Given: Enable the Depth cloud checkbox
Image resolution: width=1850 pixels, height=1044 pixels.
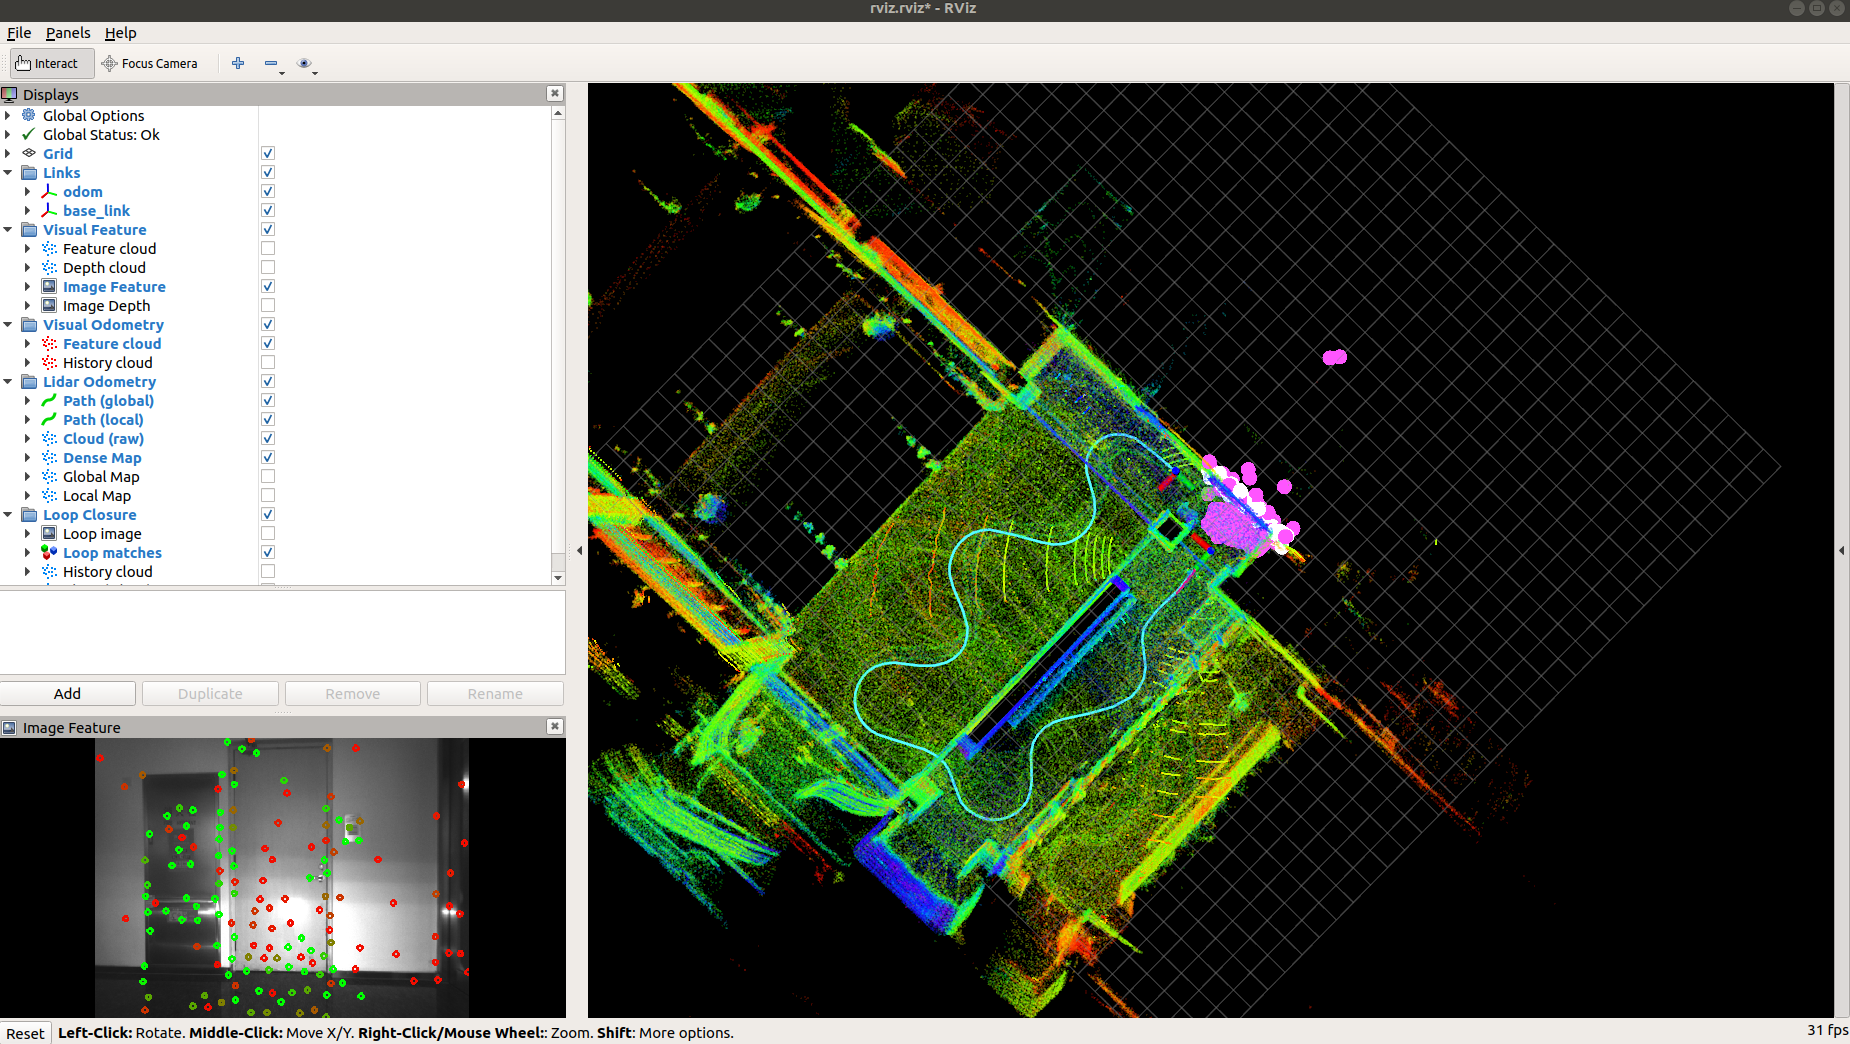Looking at the screenshot, I should (x=268, y=267).
